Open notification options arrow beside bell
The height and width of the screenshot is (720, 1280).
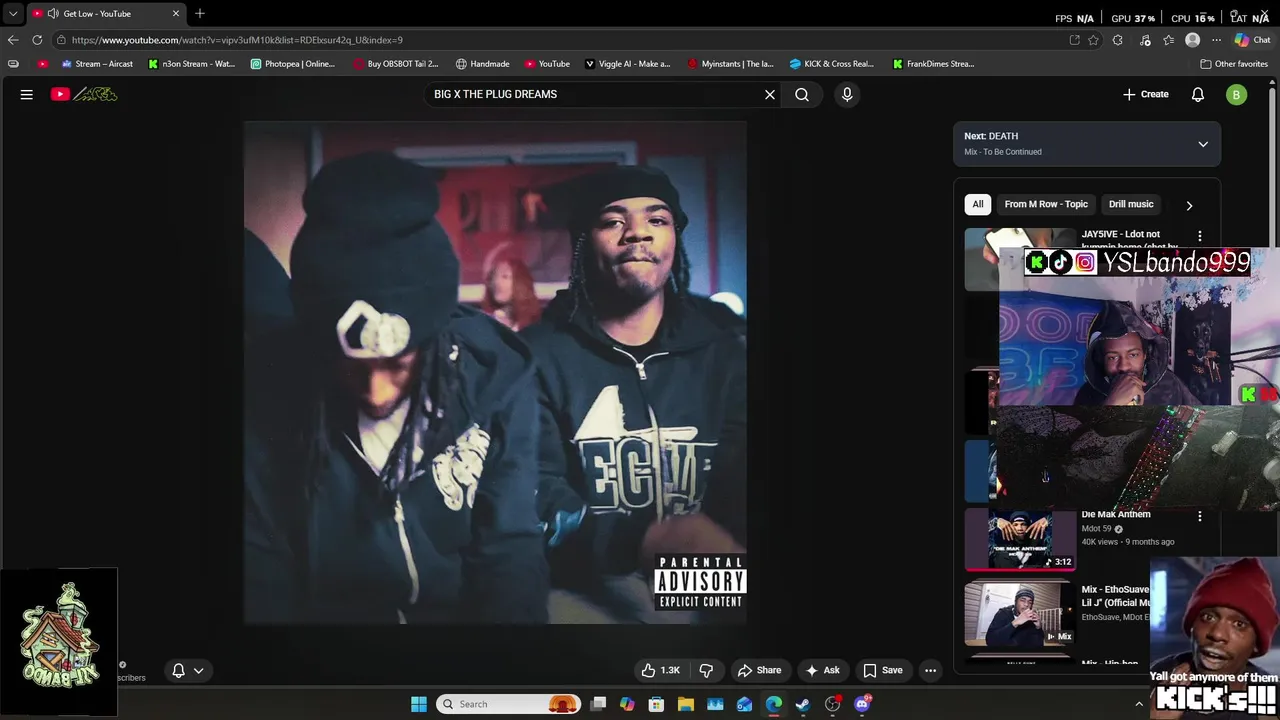[198, 670]
